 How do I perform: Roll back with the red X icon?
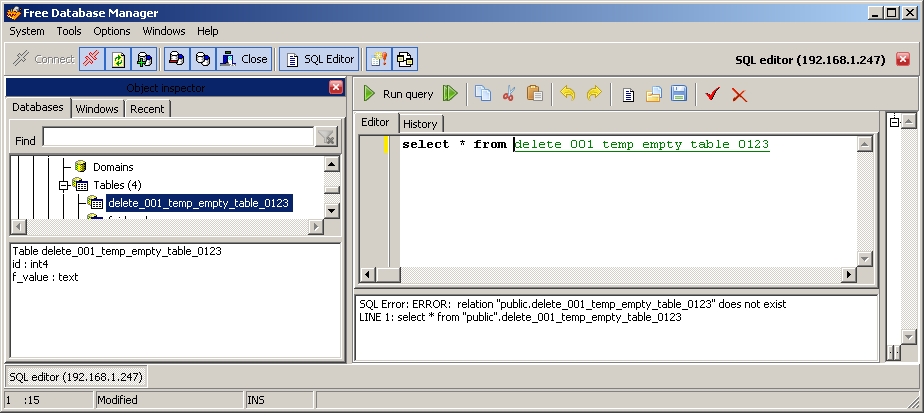[739, 94]
